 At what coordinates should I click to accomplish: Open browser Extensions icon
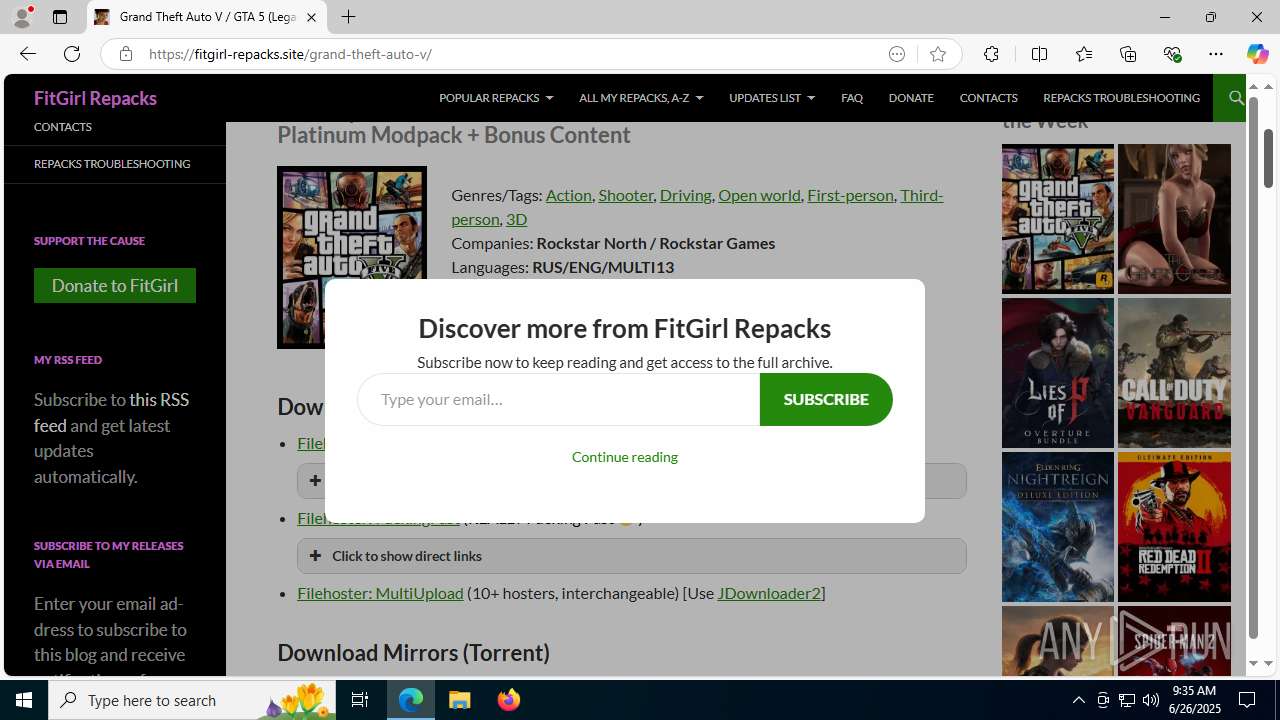[991, 54]
